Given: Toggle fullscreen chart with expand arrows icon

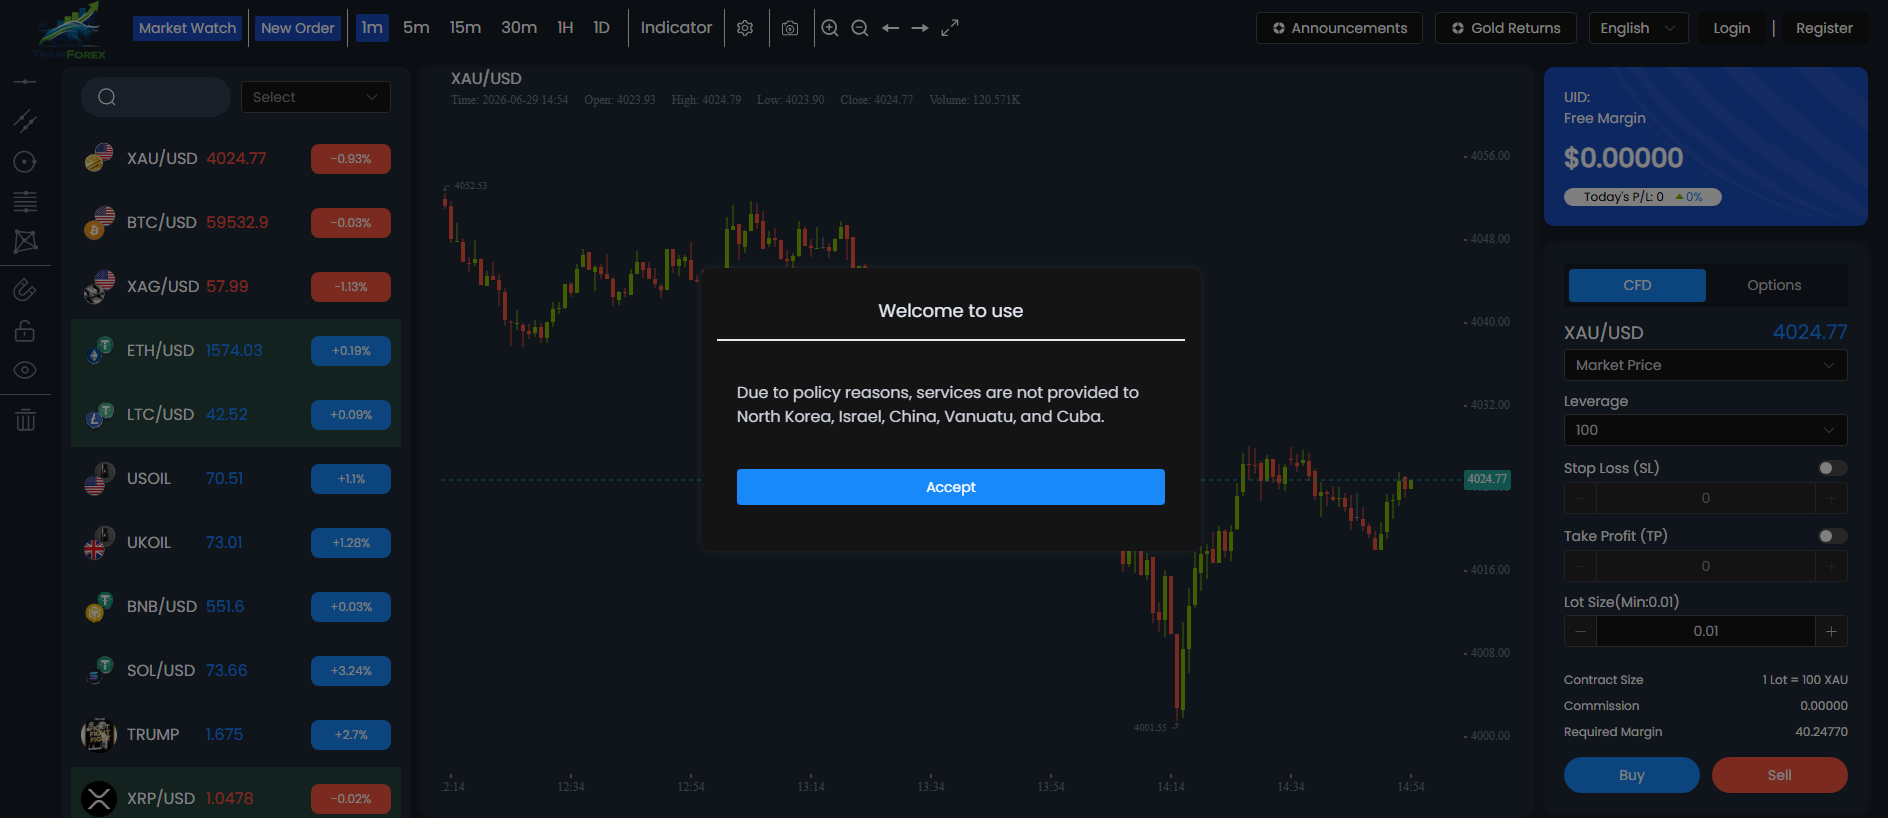Looking at the screenshot, I should point(950,28).
